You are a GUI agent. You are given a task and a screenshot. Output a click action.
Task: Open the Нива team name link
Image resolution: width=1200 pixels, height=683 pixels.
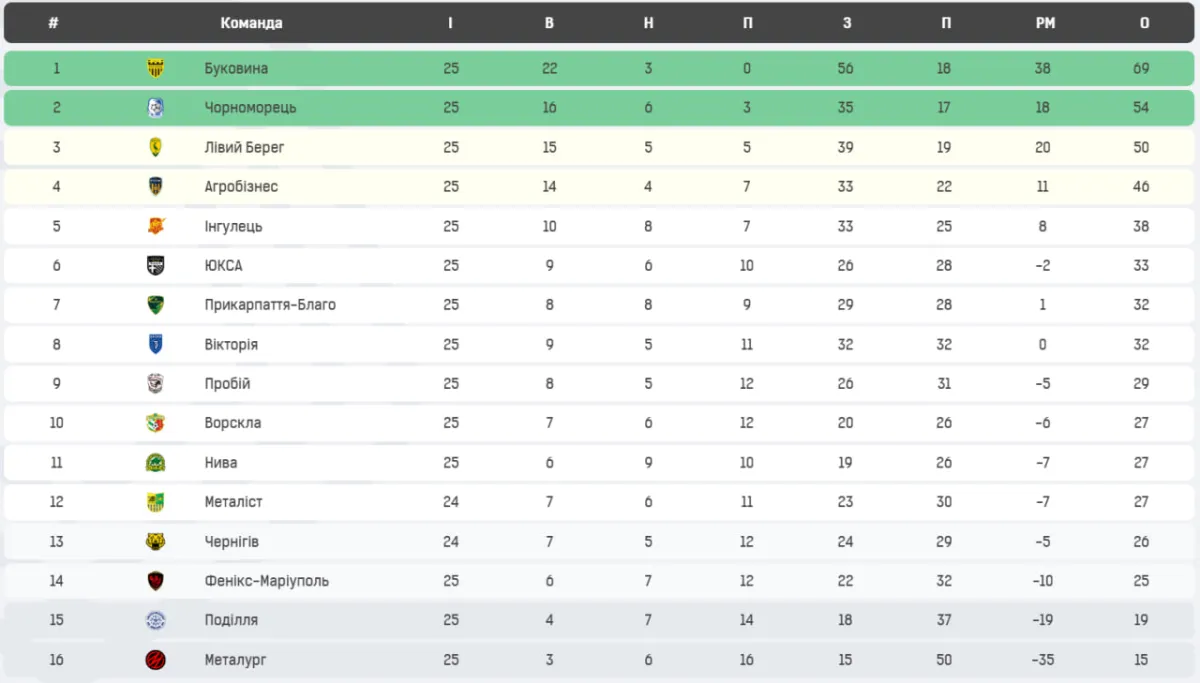pos(221,463)
